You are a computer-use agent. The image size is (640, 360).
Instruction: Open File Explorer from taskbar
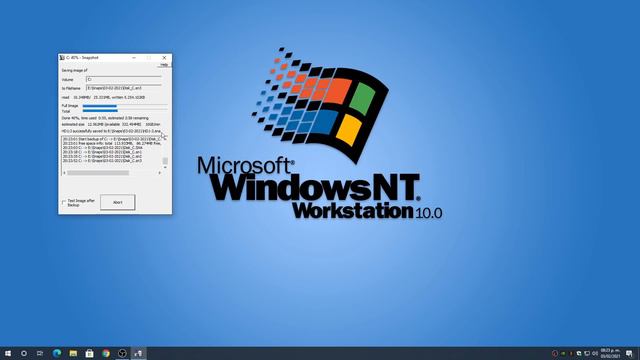[73, 353]
